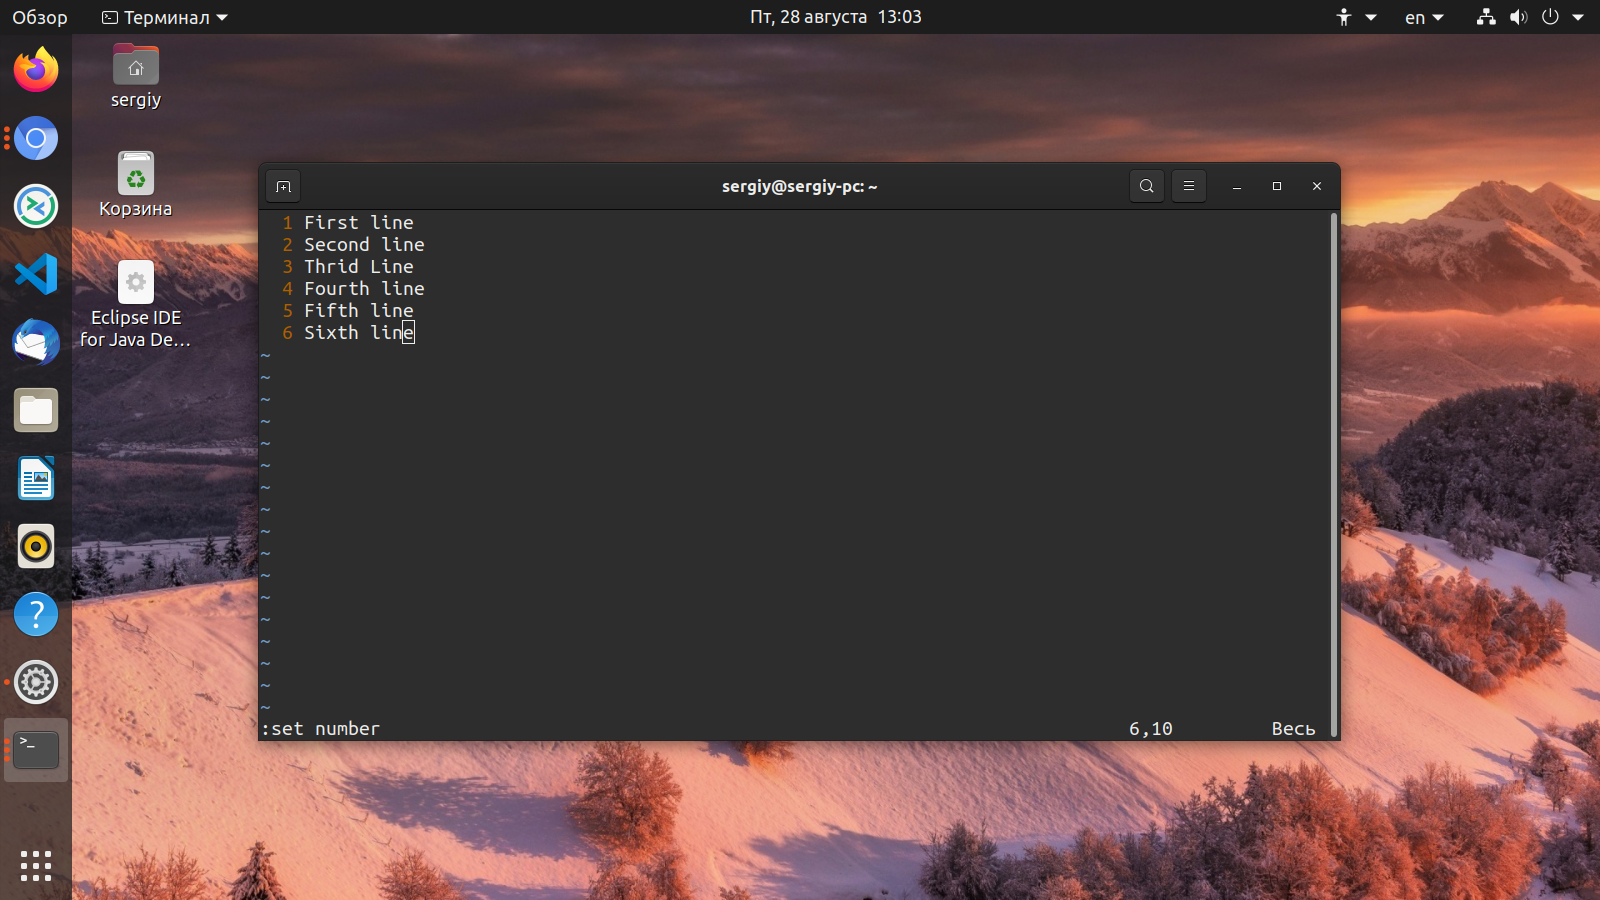Click the 'Весь' status indicator
1600x900 pixels.
1293,729
